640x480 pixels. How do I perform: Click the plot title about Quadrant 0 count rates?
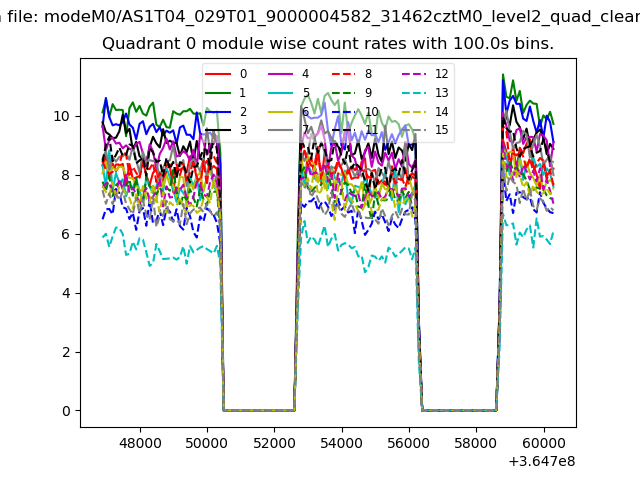tap(328, 44)
